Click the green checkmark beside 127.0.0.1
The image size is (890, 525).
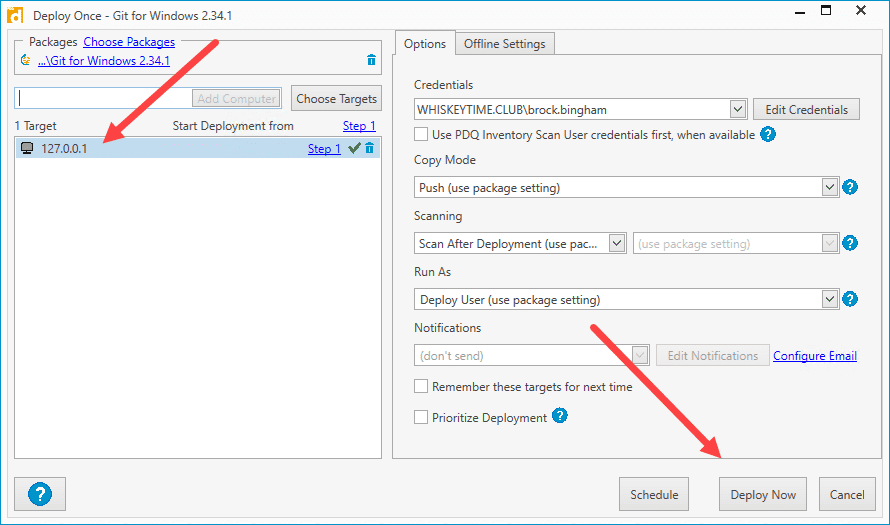pos(355,148)
